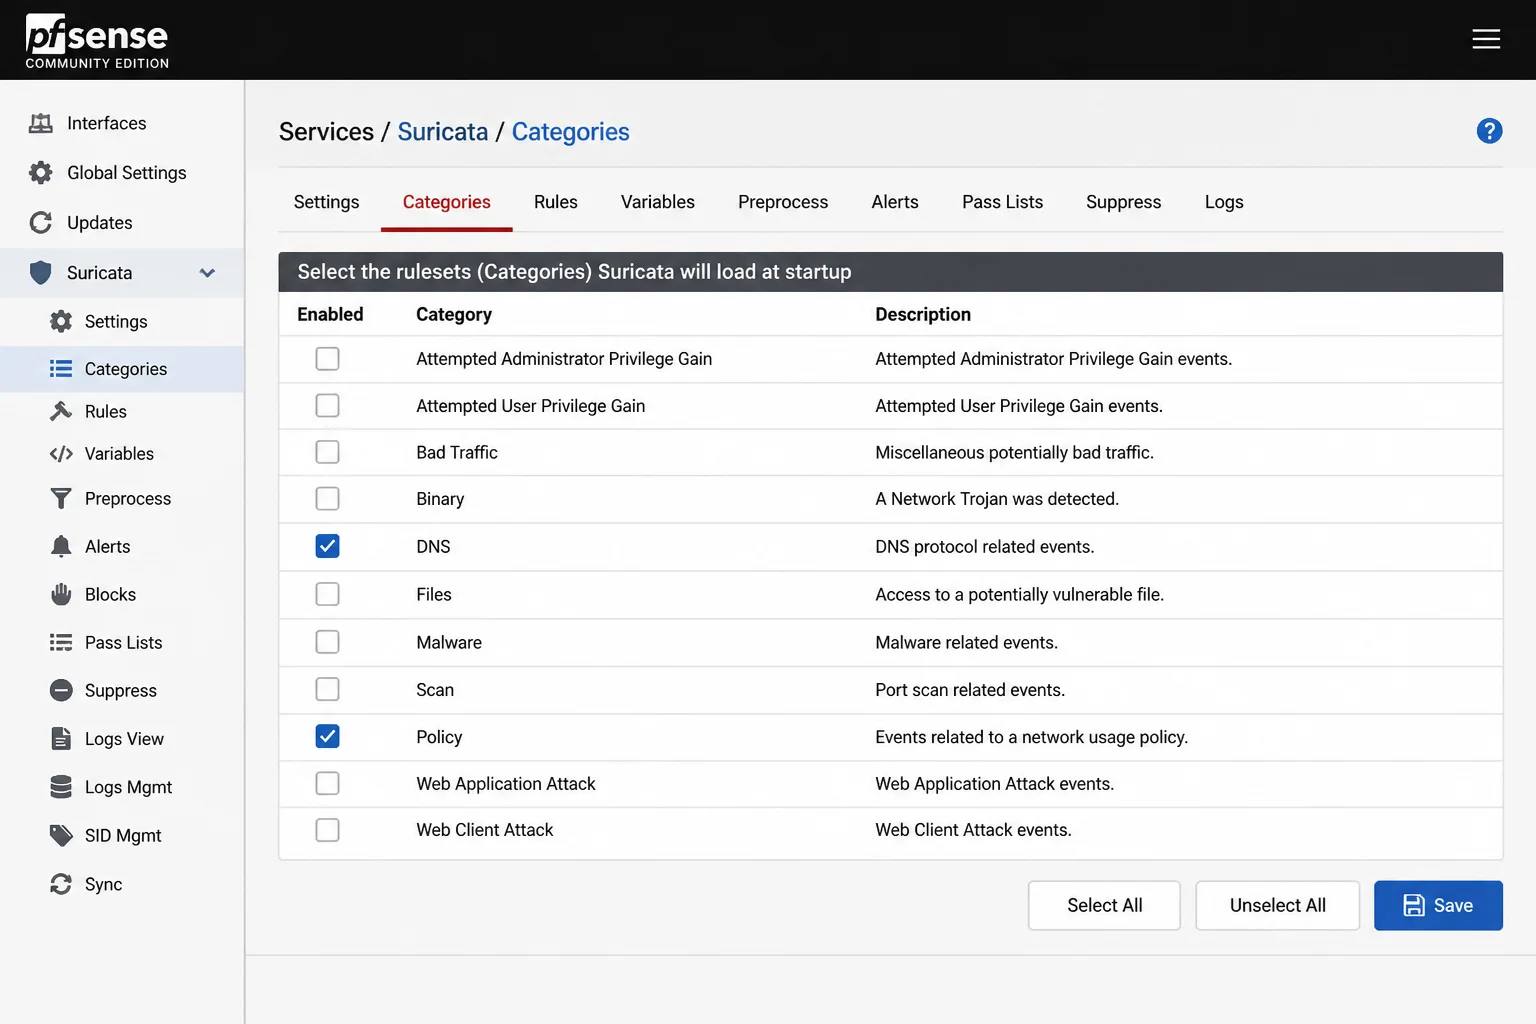Click the Description column header
Screen dimensions: 1536x1024
coord(923,314)
